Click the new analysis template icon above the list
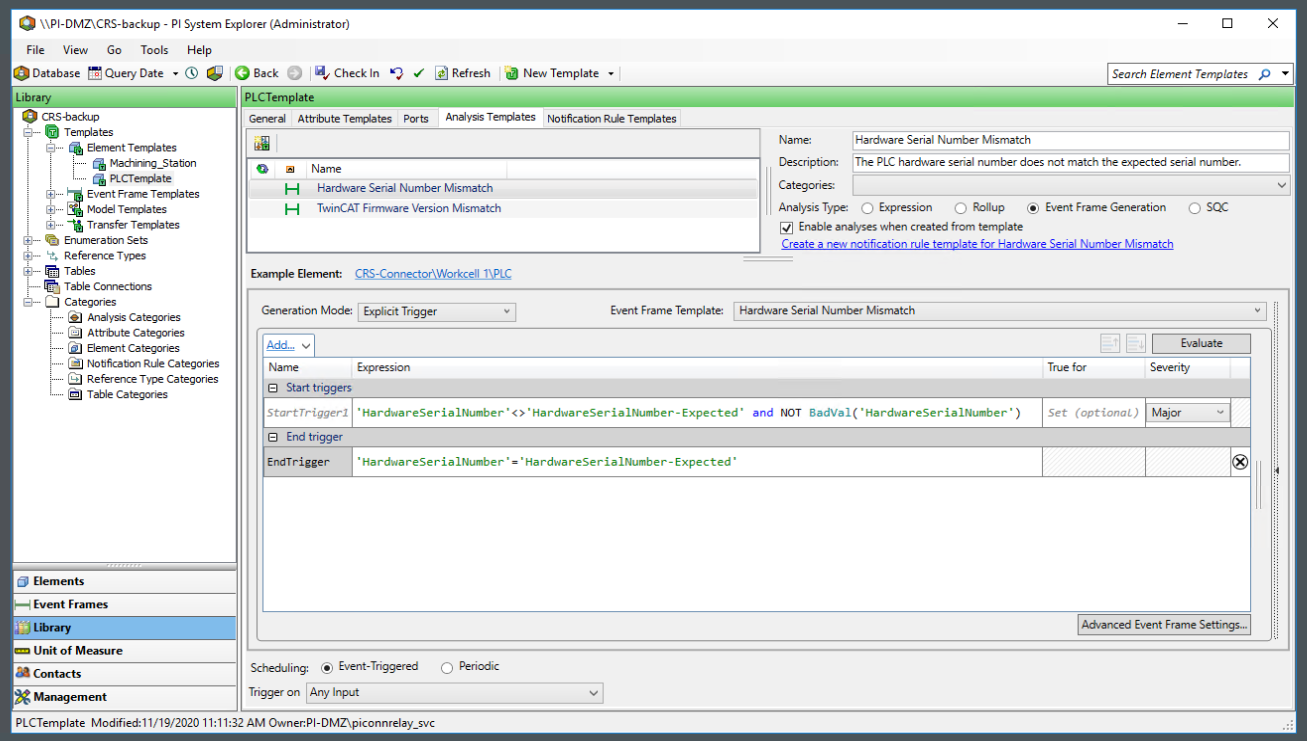This screenshot has width=1307, height=741. point(262,143)
